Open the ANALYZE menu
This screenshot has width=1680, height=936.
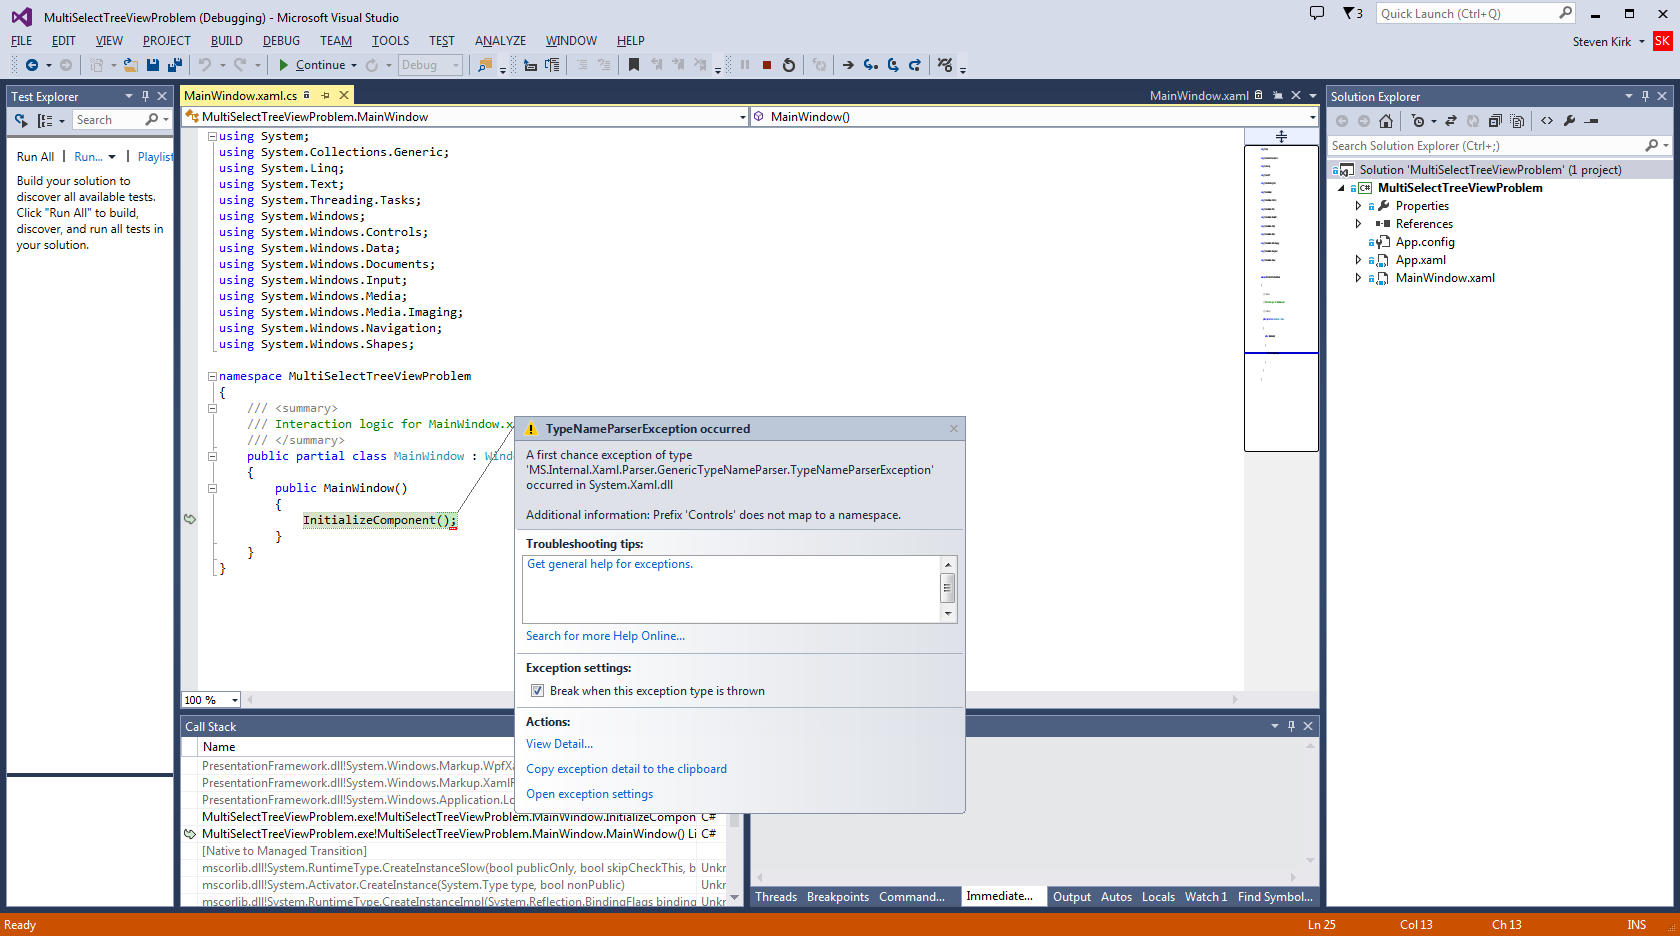click(500, 41)
